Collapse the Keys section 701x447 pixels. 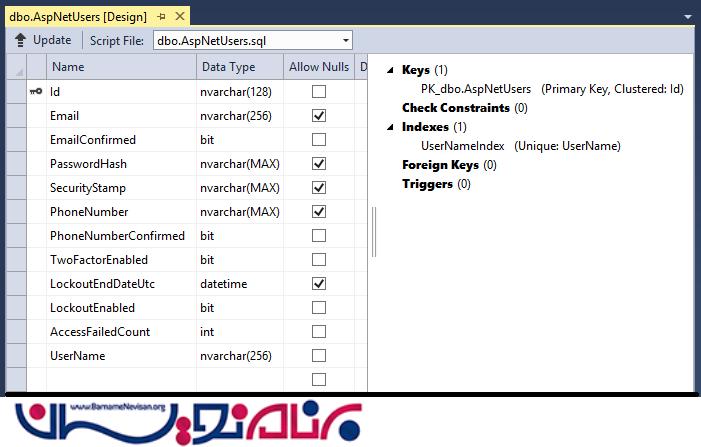tap(391, 70)
